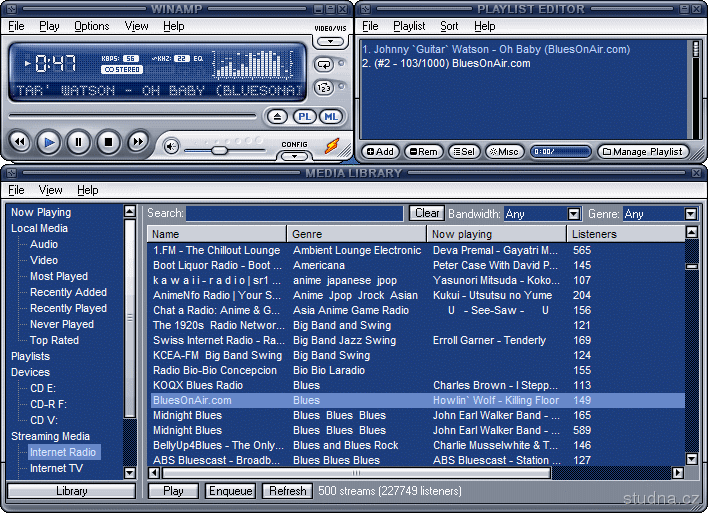Image resolution: width=708 pixels, height=513 pixels.
Task: Click the volume slider knob
Action: 219,150
